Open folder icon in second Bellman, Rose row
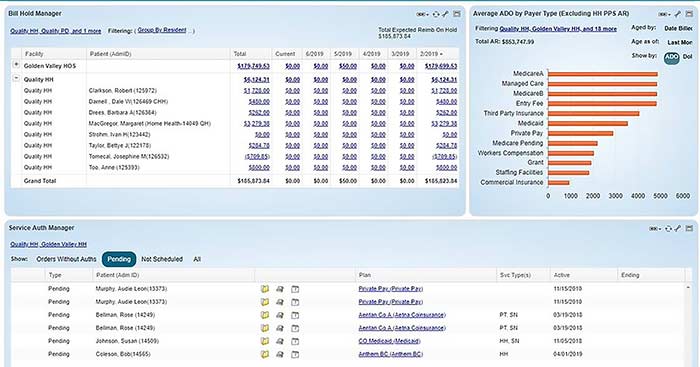The height and width of the screenshot is (367, 700). coord(265,328)
